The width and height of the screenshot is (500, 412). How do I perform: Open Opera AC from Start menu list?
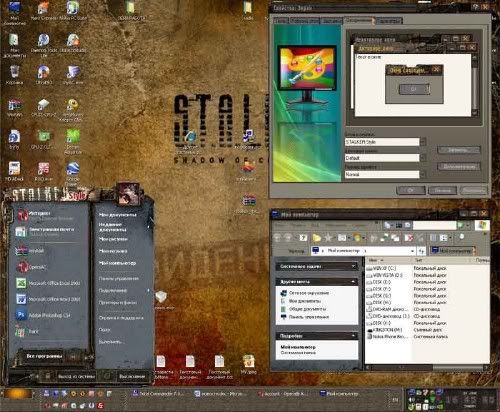tap(32, 267)
